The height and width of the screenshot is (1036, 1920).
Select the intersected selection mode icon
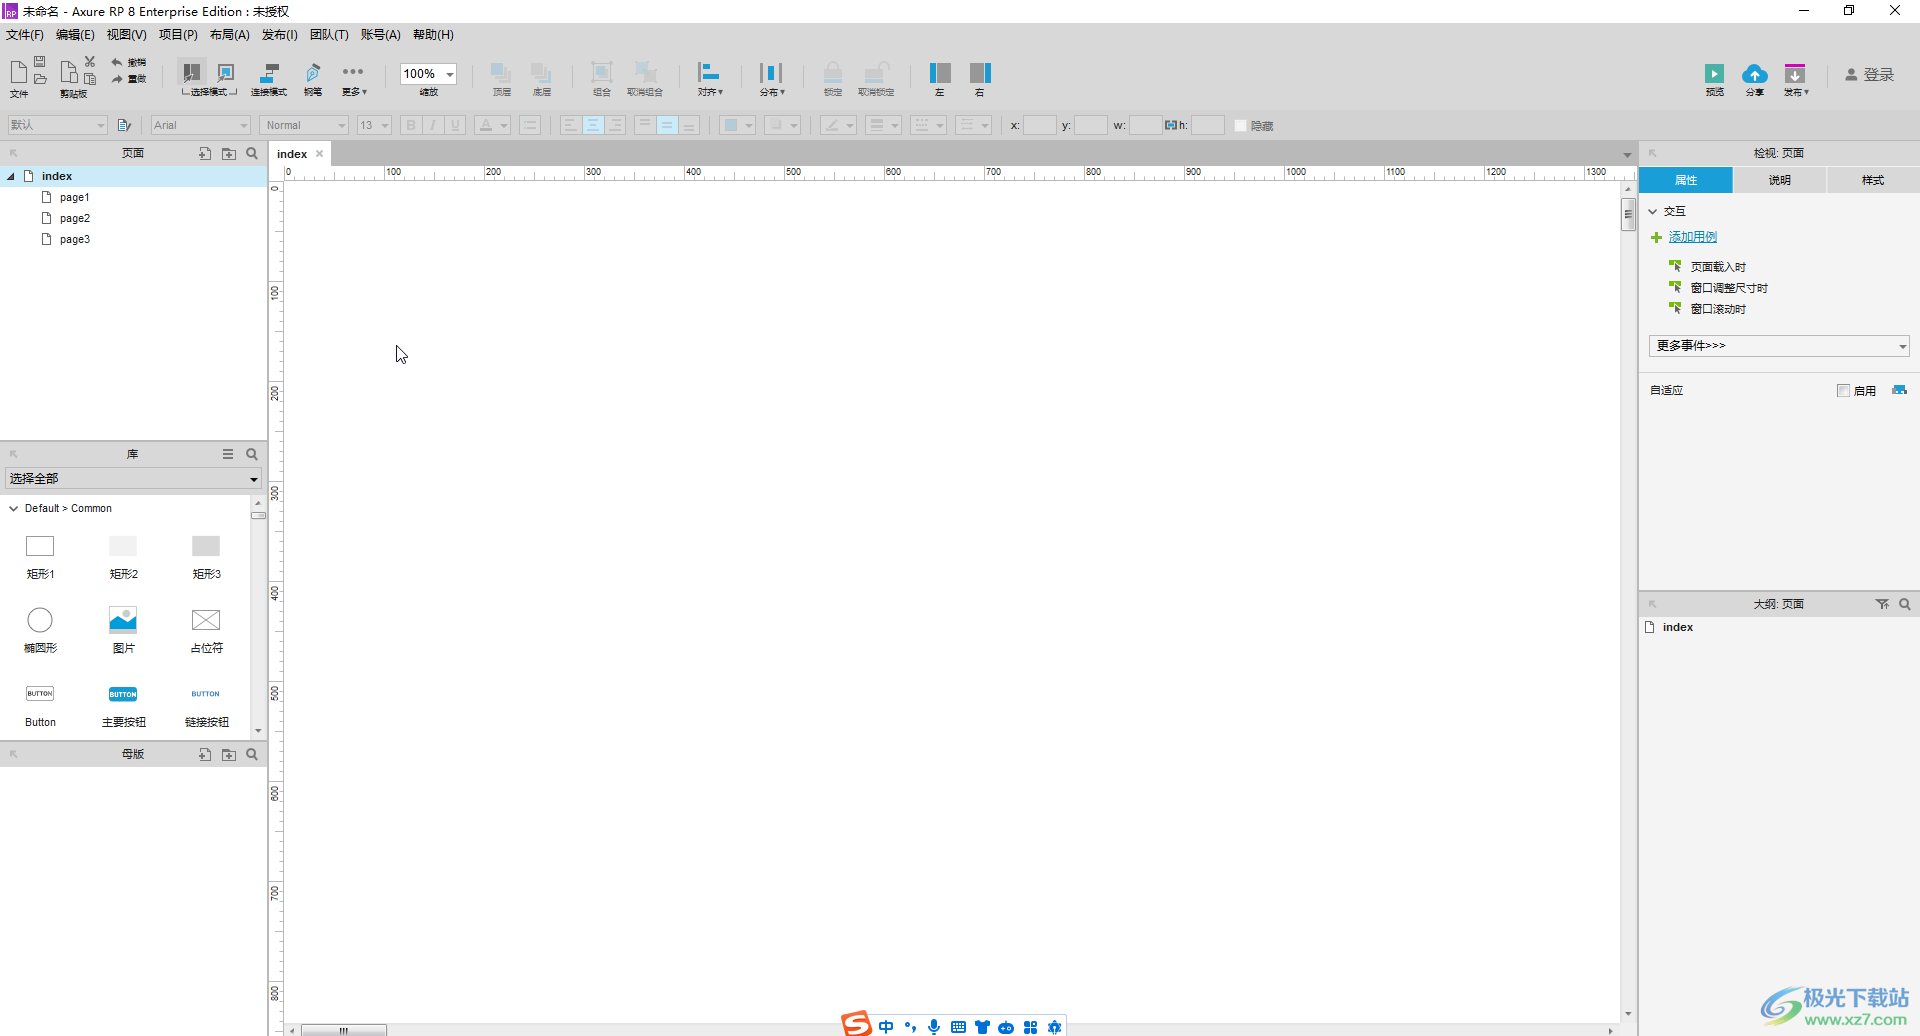(x=191, y=72)
